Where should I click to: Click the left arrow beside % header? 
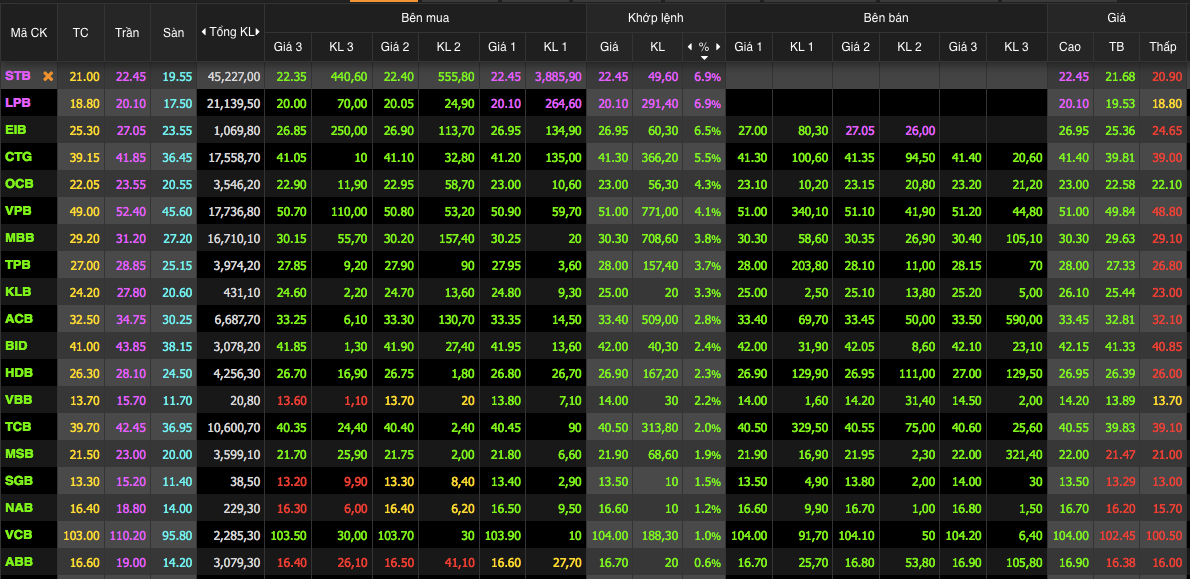(689, 47)
